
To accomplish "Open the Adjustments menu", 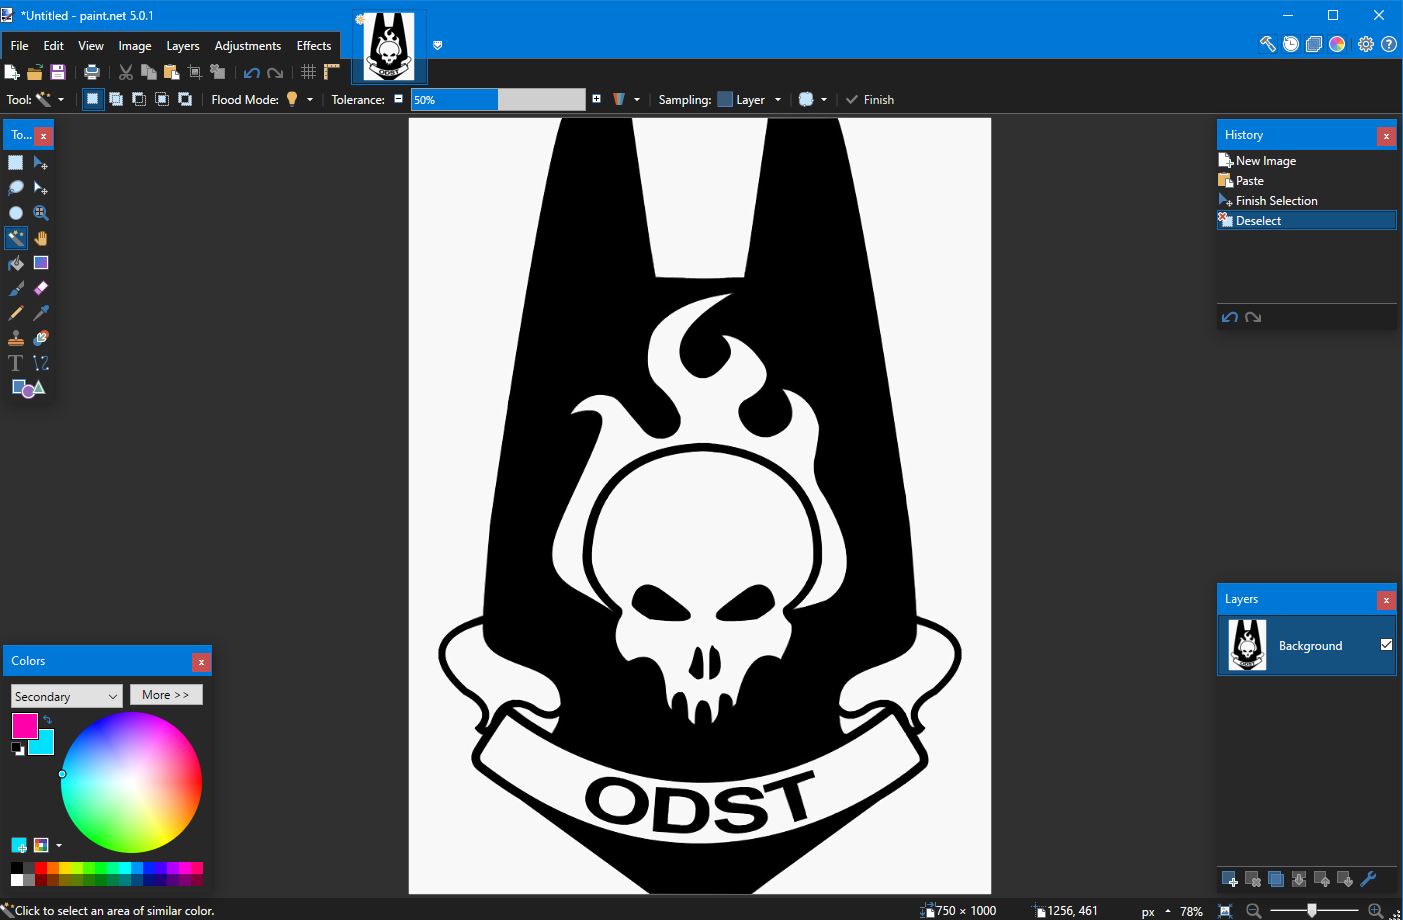I will [248, 46].
